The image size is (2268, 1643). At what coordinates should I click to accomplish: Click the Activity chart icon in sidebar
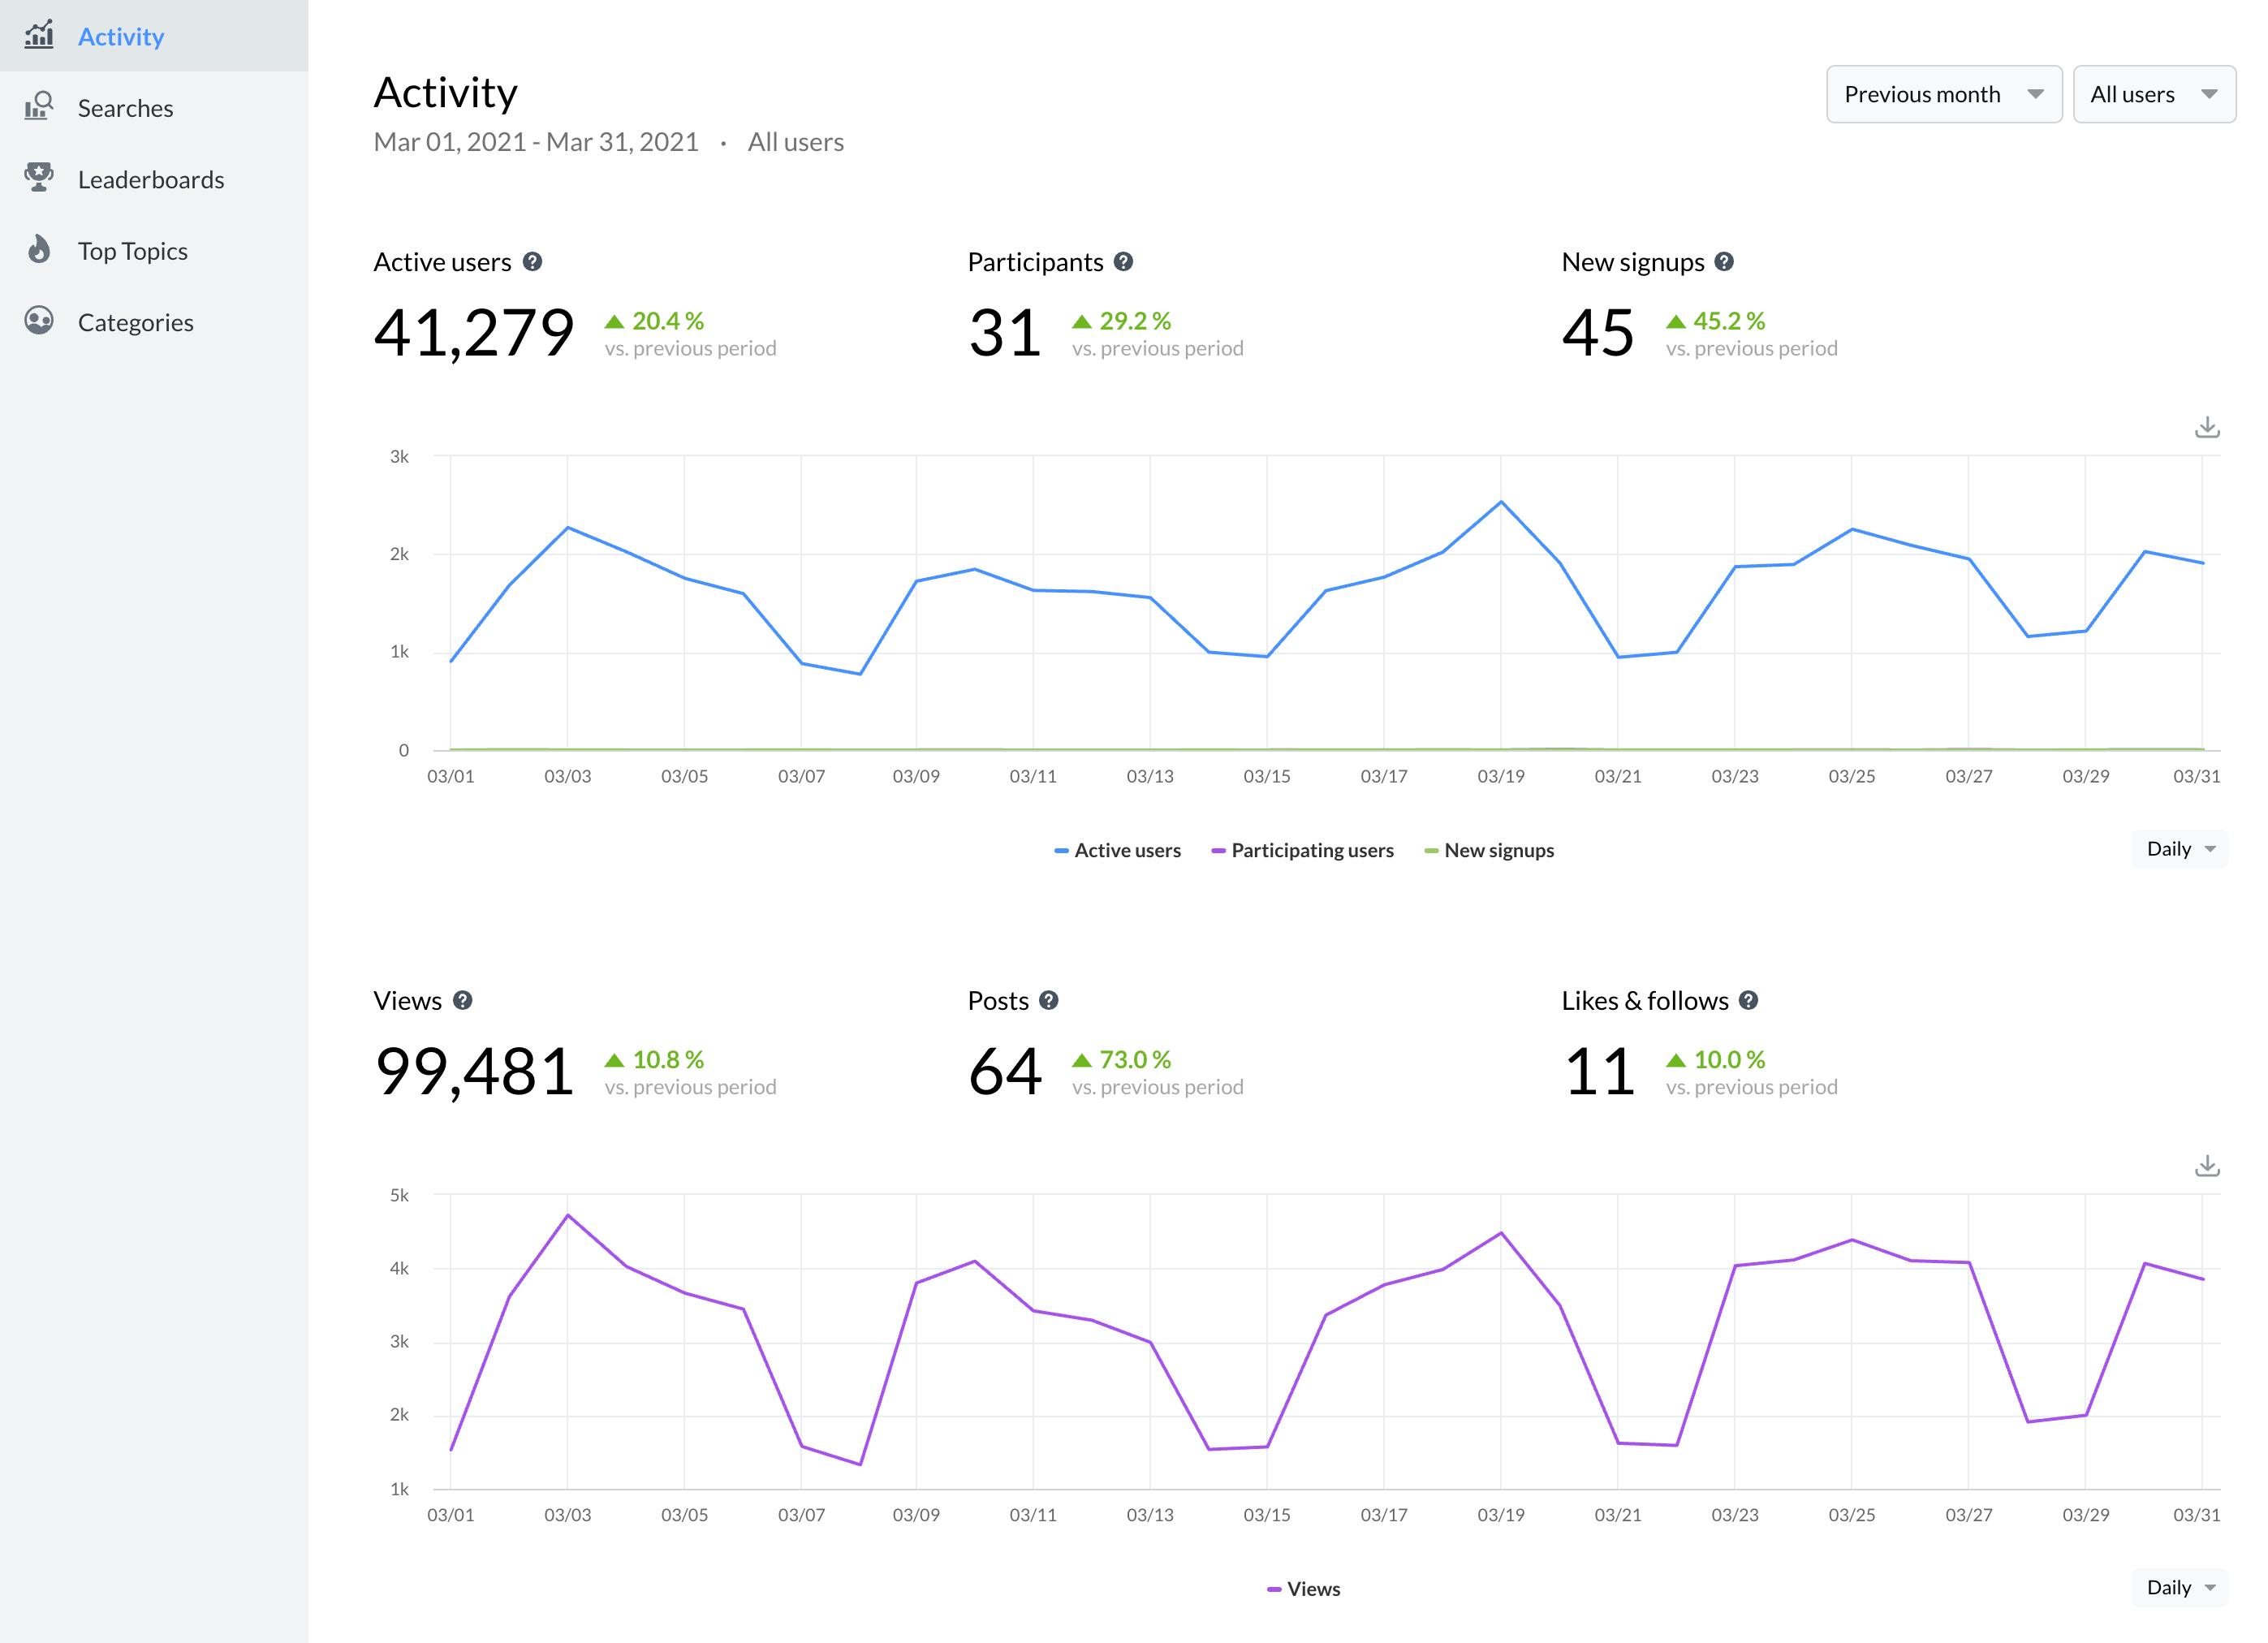click(x=39, y=35)
